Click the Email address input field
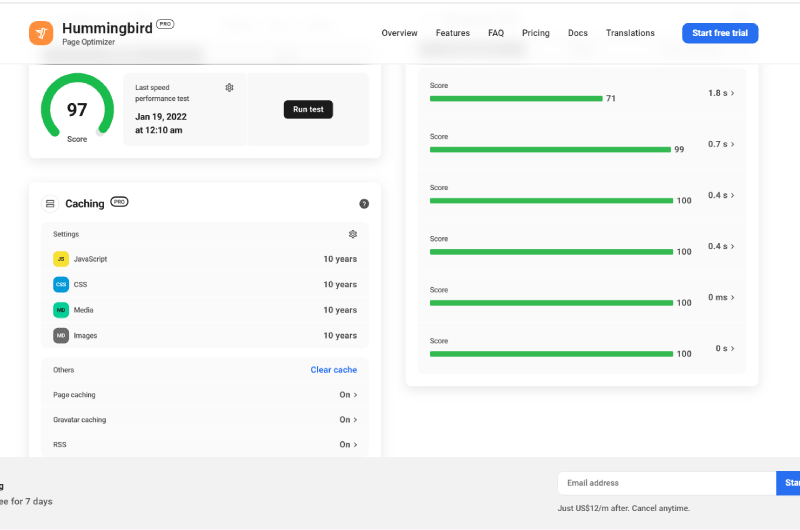Image resolution: width=800 pixels, height=530 pixels. (x=667, y=483)
